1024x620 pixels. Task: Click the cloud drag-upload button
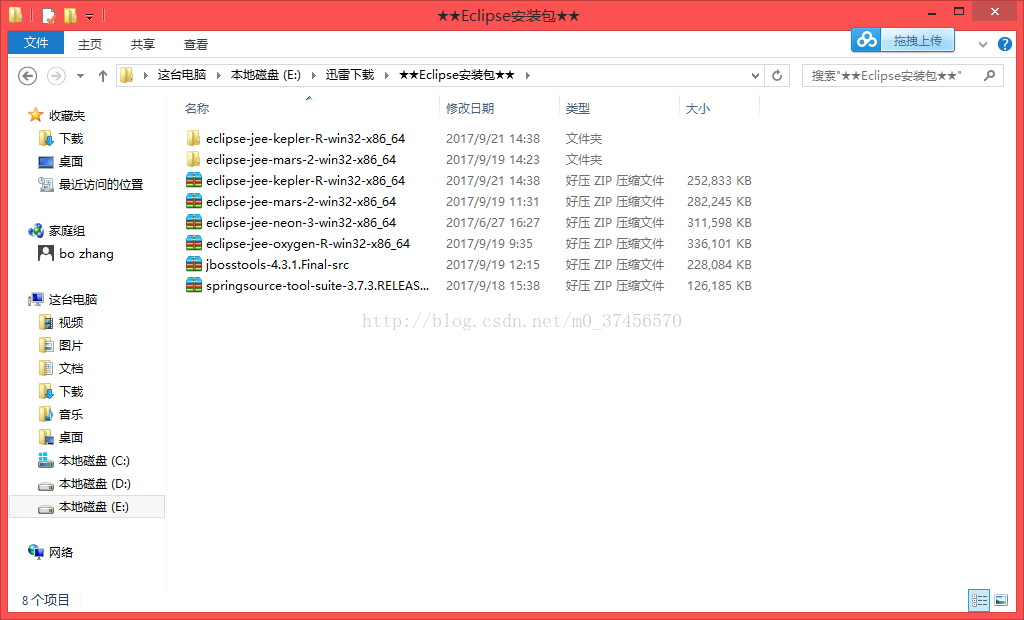pyautogui.click(x=903, y=40)
